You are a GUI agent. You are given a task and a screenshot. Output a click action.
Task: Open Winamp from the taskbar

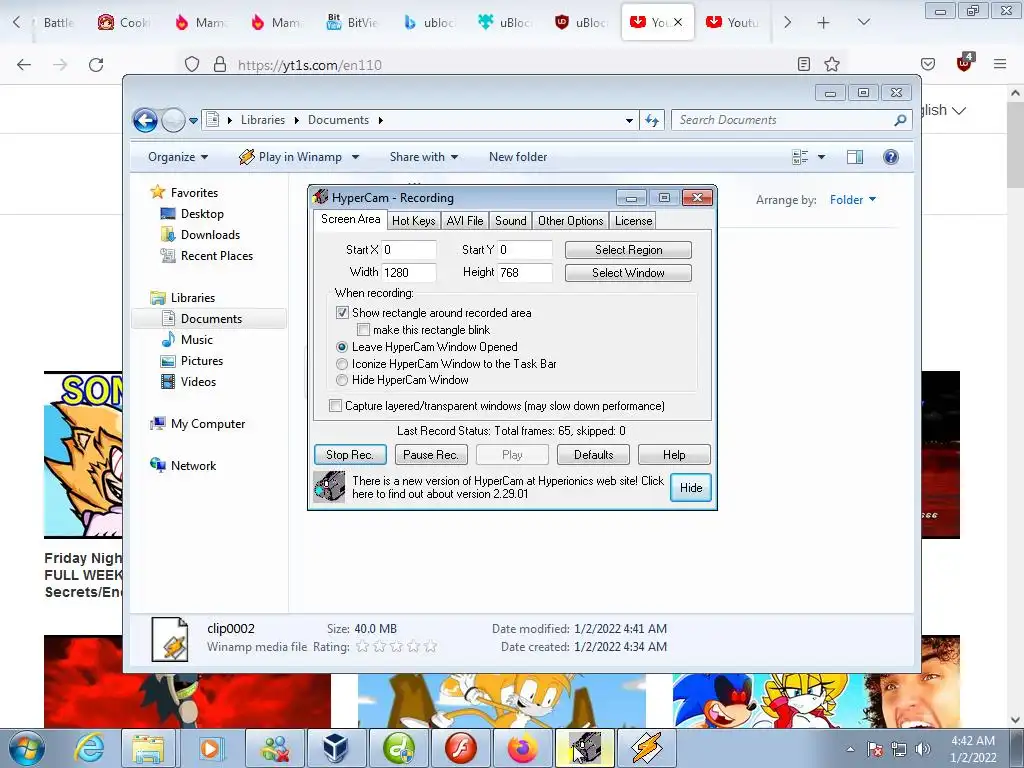[646, 748]
